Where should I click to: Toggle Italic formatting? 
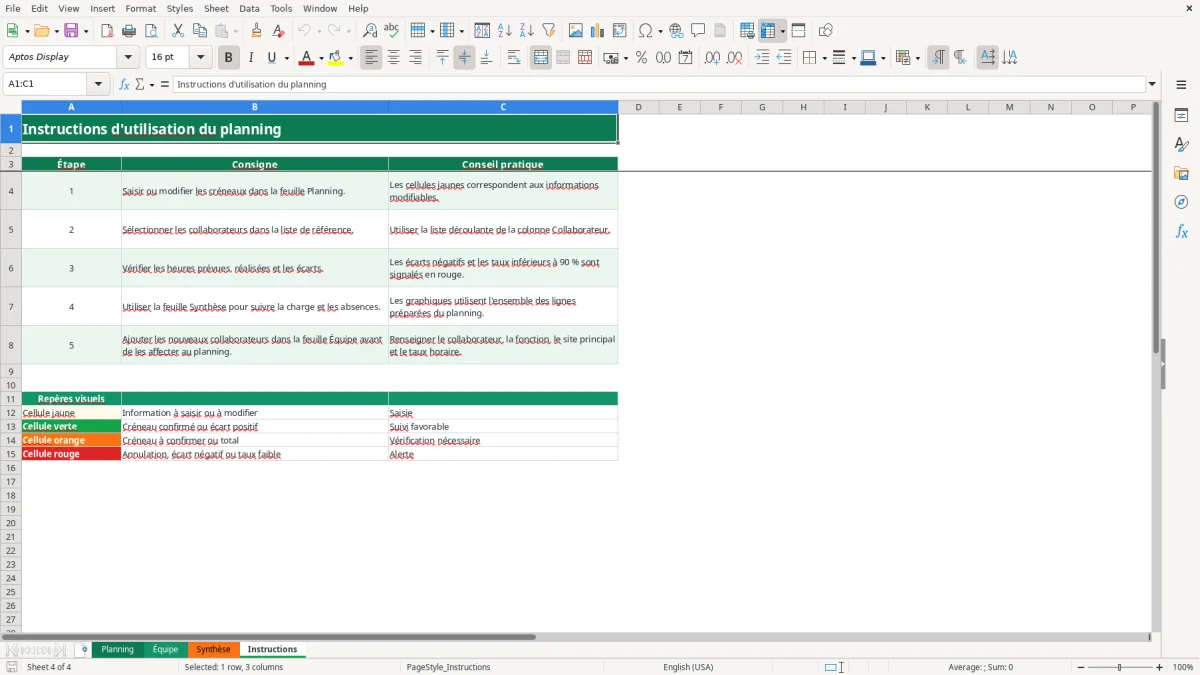click(x=251, y=58)
